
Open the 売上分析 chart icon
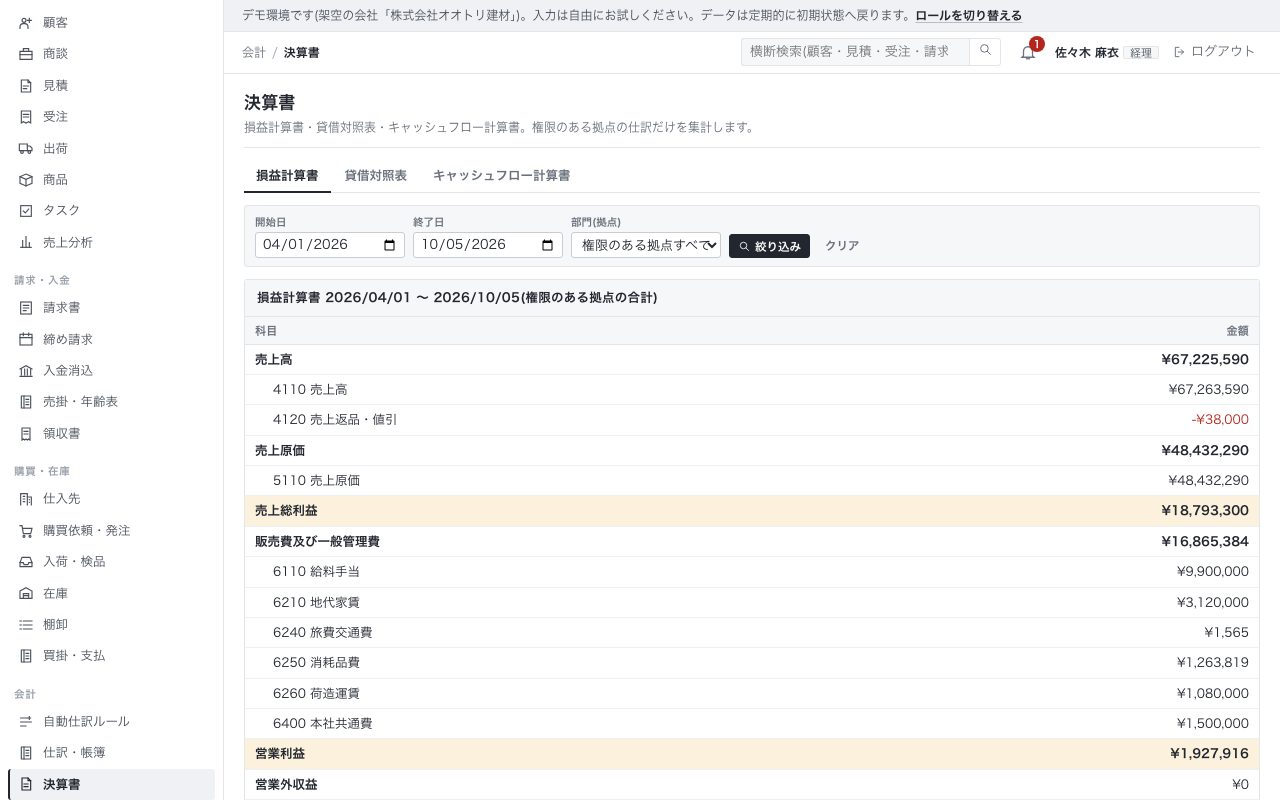26,243
